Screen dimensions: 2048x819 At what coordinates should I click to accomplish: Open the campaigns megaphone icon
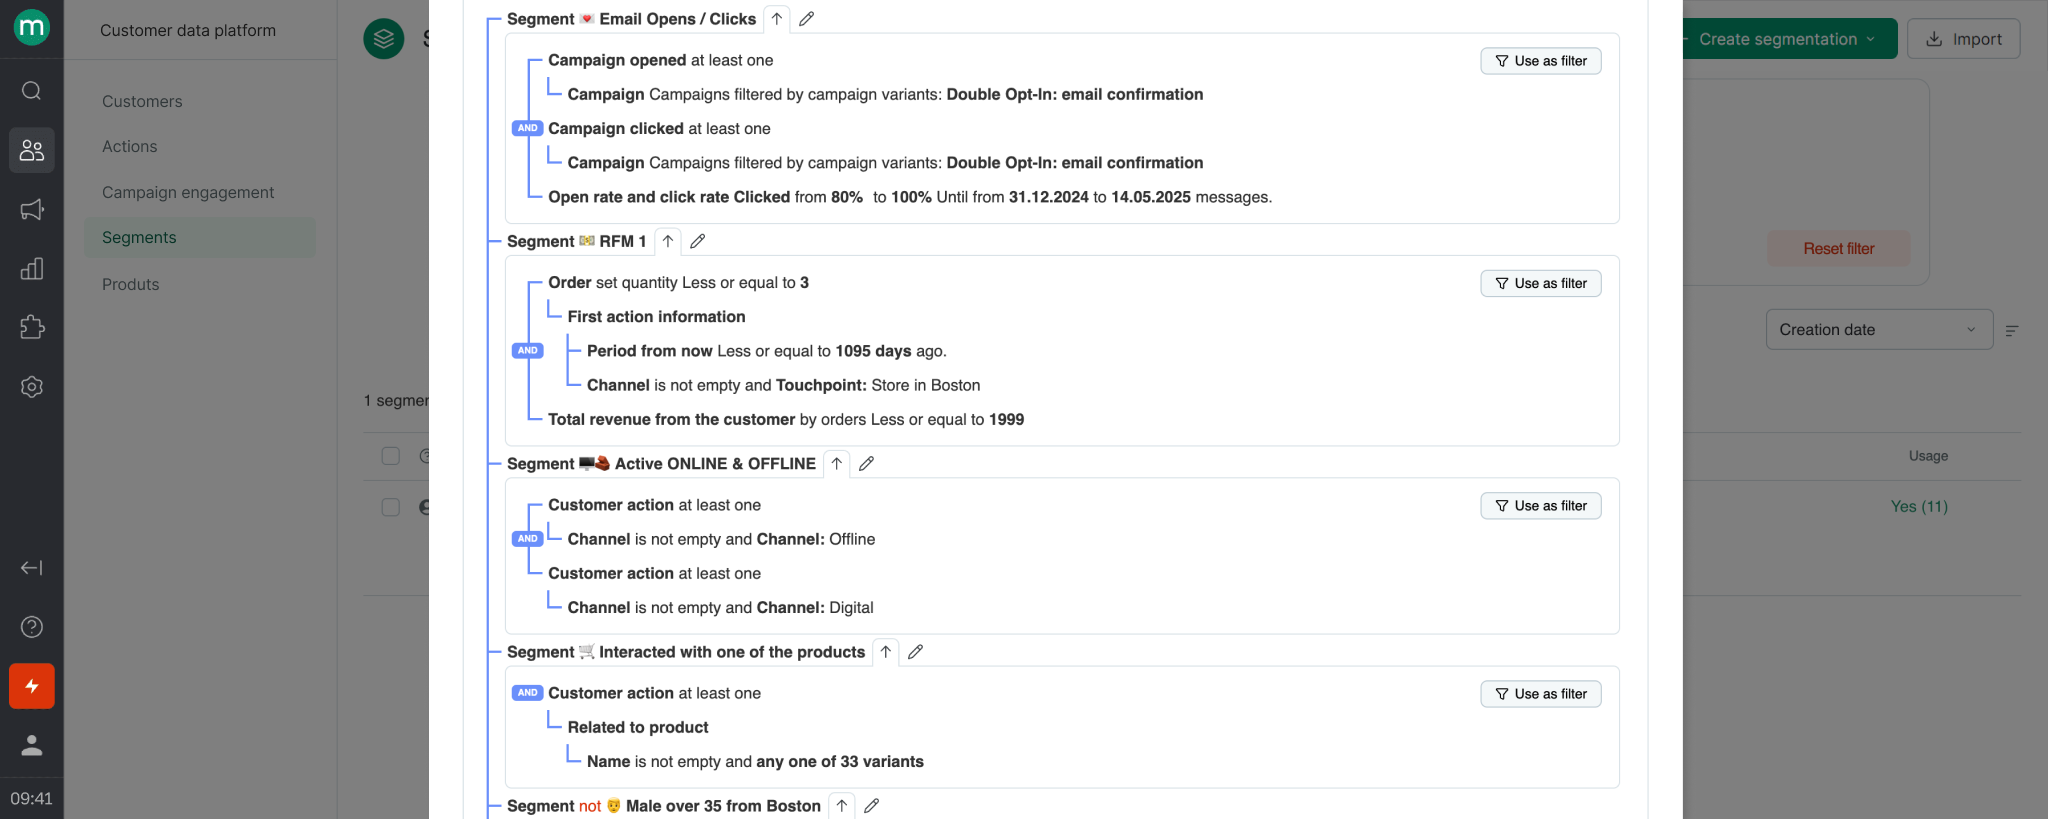click(31, 209)
